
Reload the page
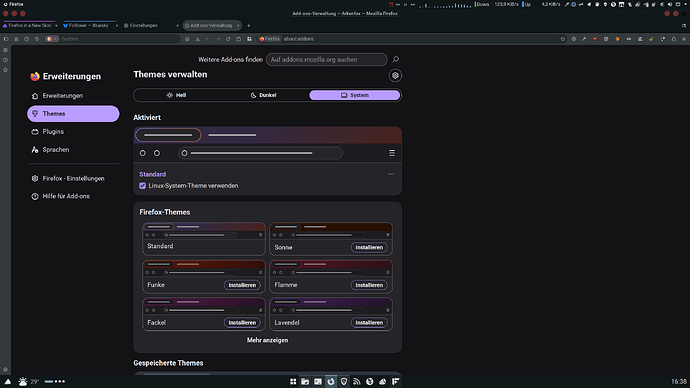pyautogui.click(x=228, y=39)
